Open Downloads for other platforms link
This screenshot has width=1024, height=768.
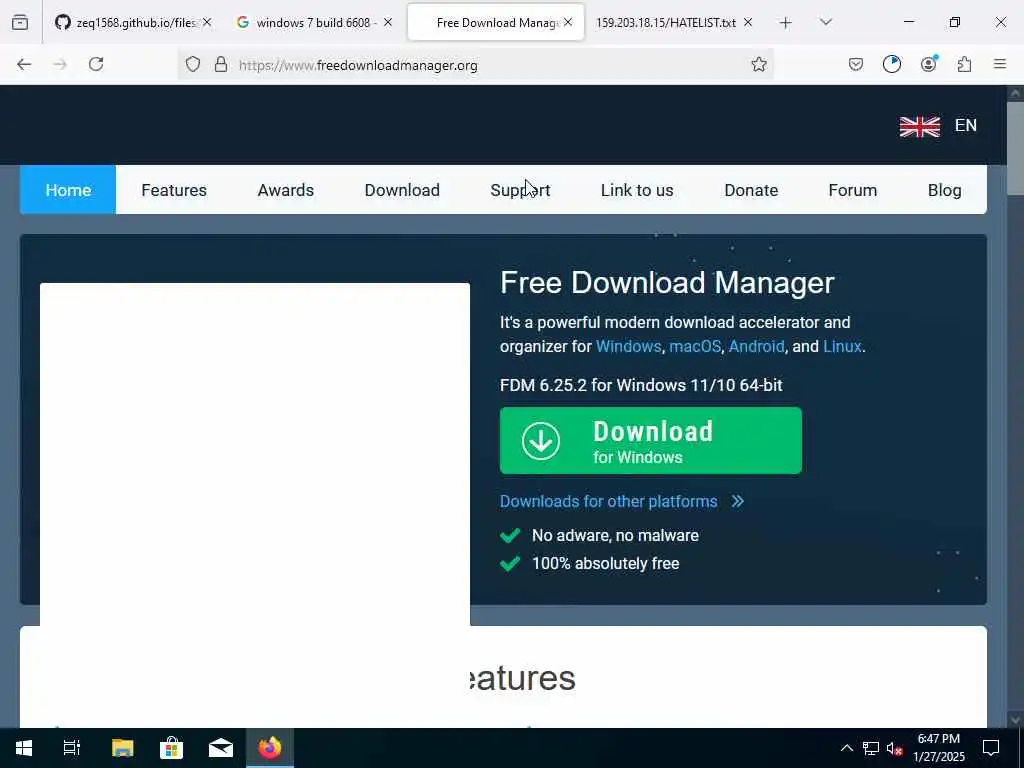click(608, 502)
